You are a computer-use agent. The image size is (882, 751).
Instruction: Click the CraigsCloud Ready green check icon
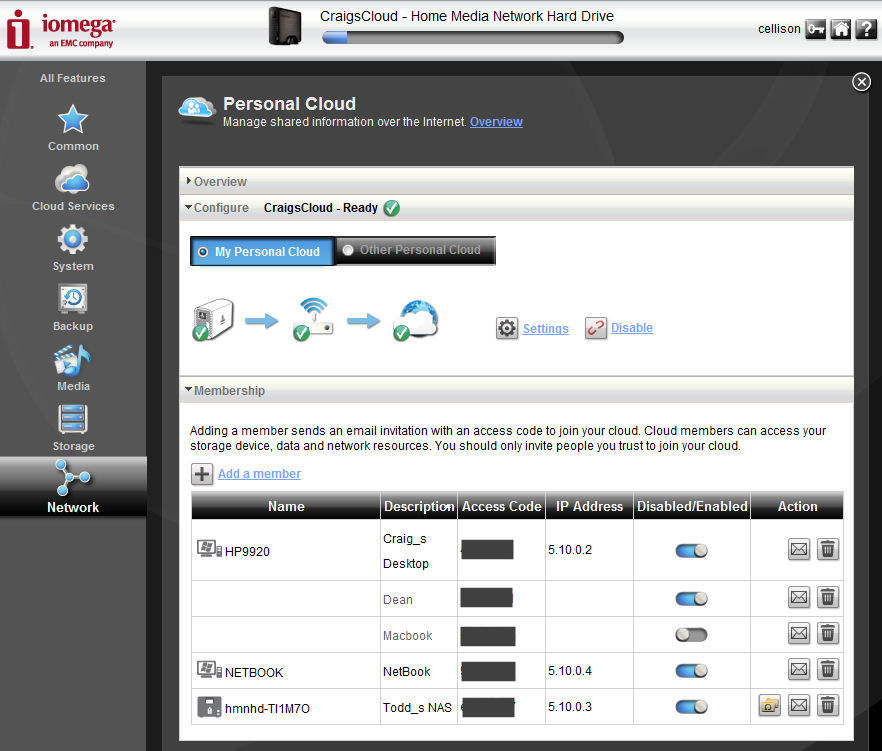(392, 208)
